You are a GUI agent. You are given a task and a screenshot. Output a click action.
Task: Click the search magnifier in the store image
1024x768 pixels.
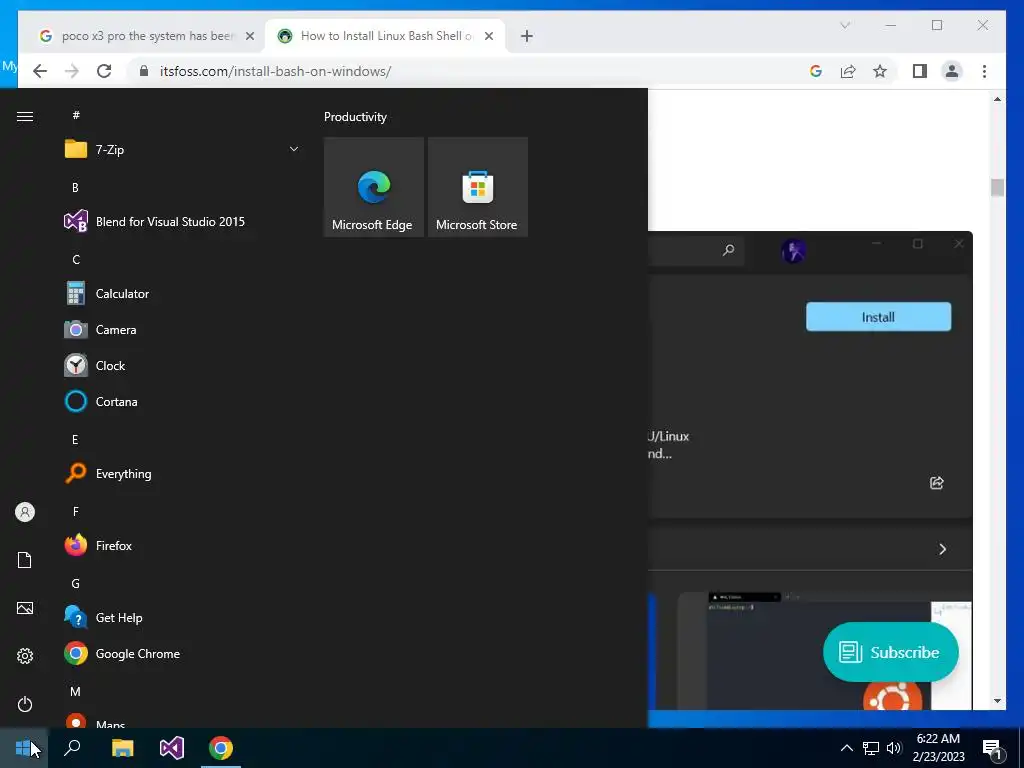click(x=728, y=250)
